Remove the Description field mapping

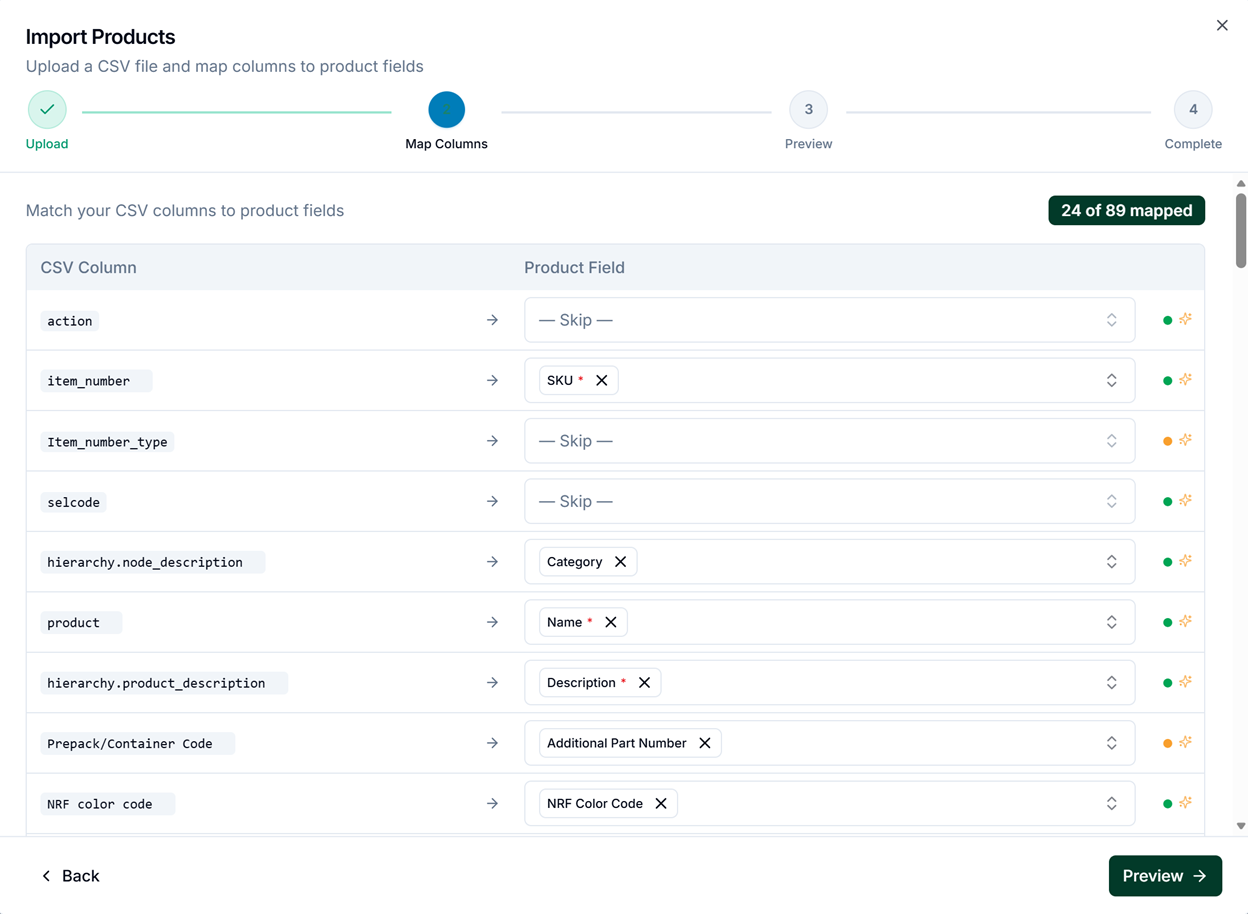645,683
